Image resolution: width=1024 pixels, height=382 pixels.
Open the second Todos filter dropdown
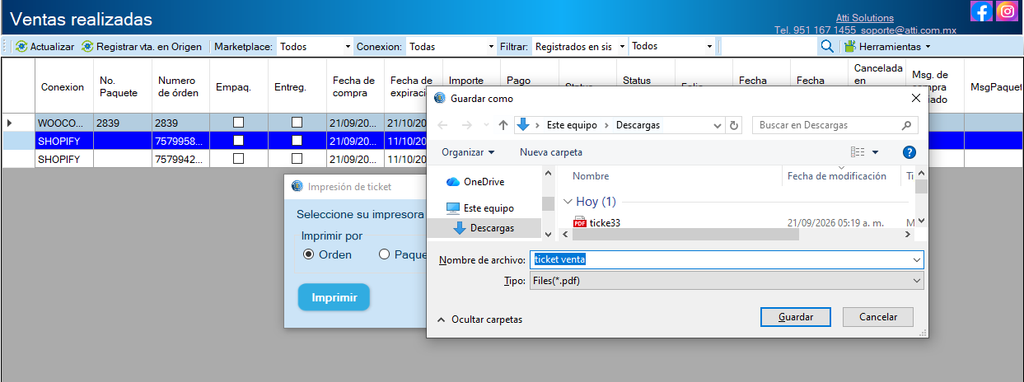672,46
